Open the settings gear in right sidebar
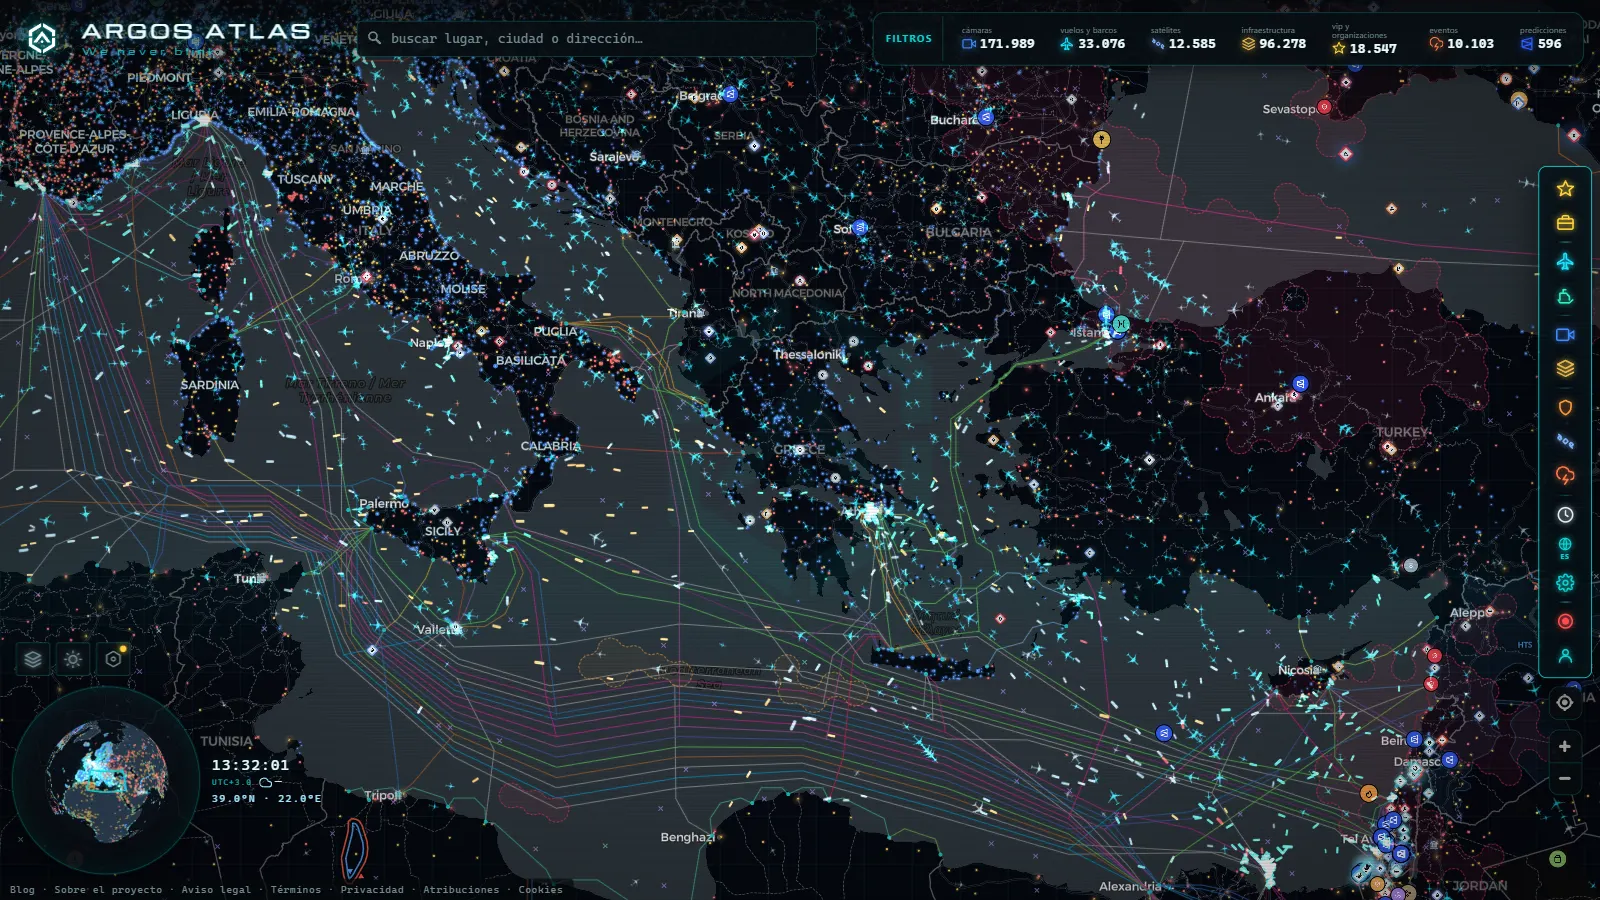Viewport: 1600px width, 900px height. point(1565,583)
